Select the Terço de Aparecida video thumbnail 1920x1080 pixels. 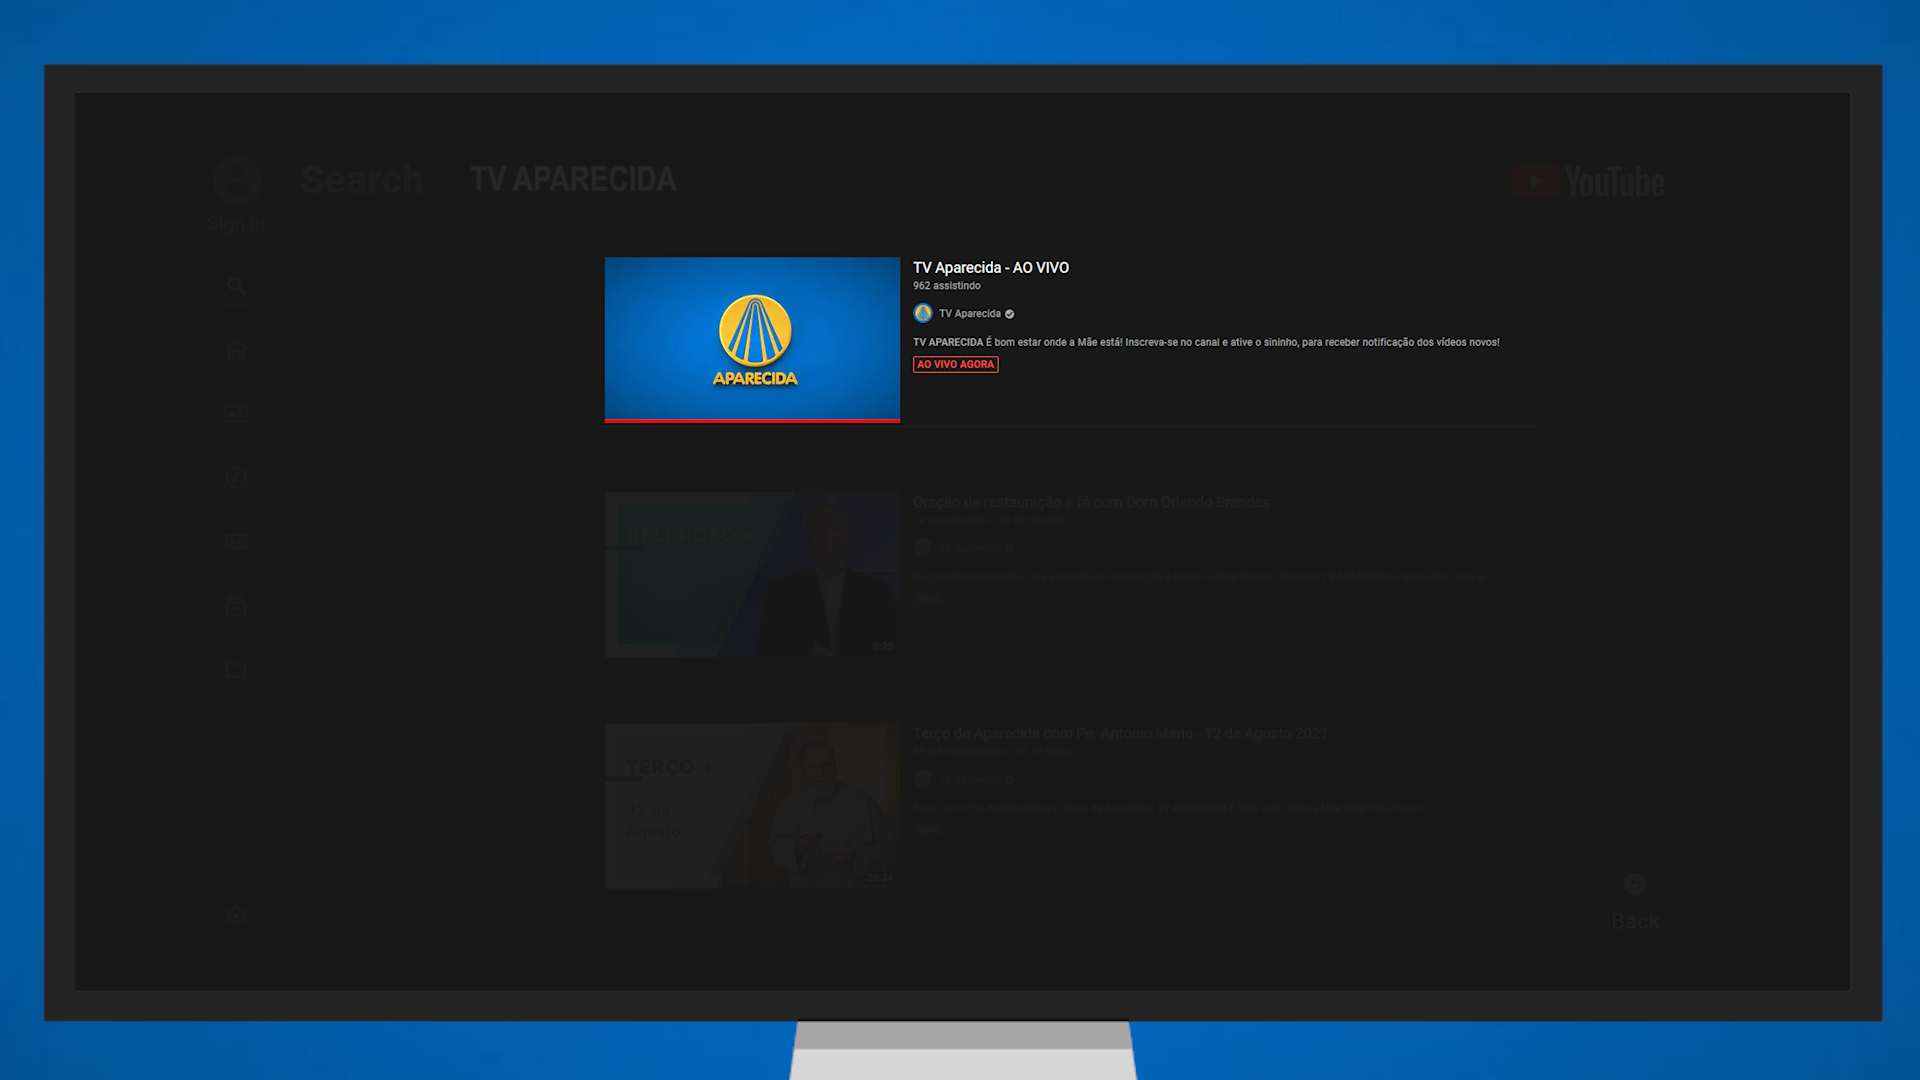(x=752, y=805)
